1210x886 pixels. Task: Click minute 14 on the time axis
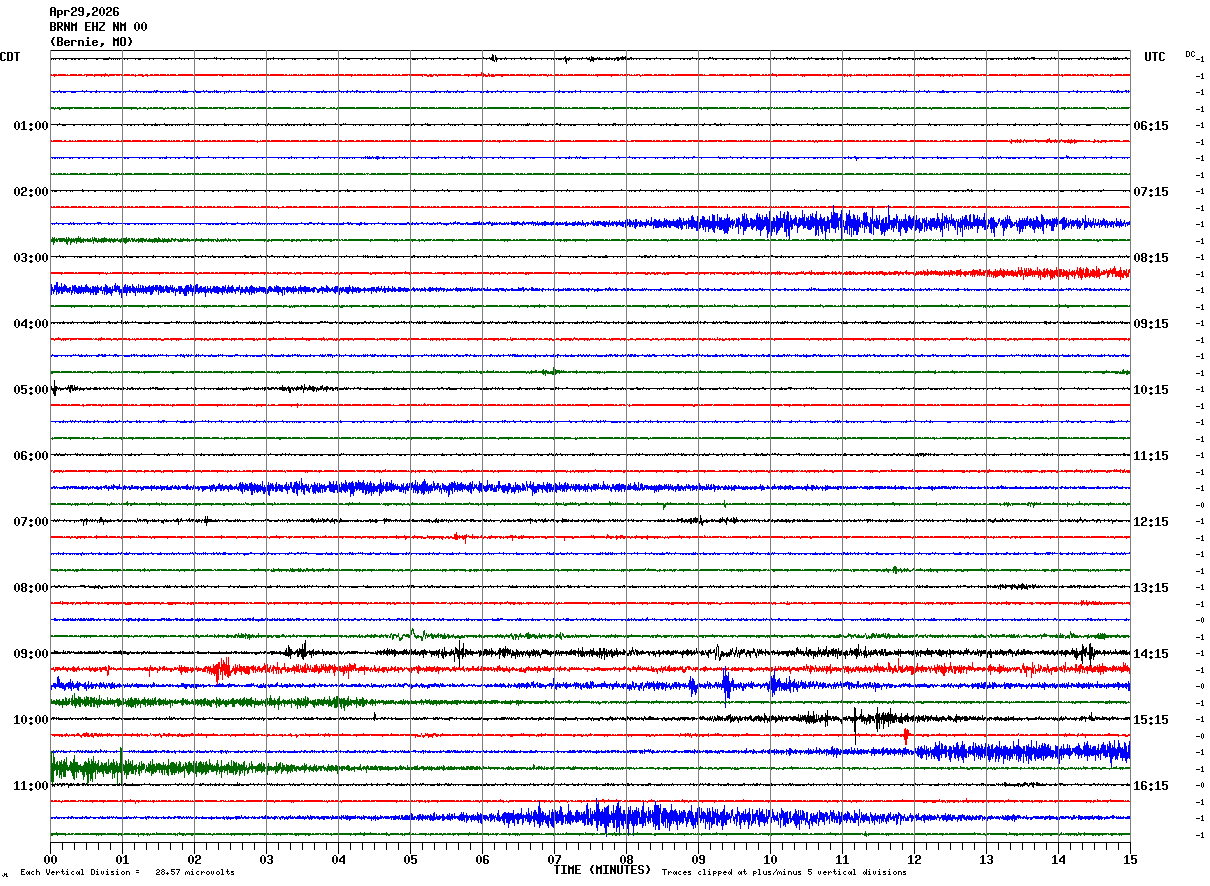click(1058, 859)
